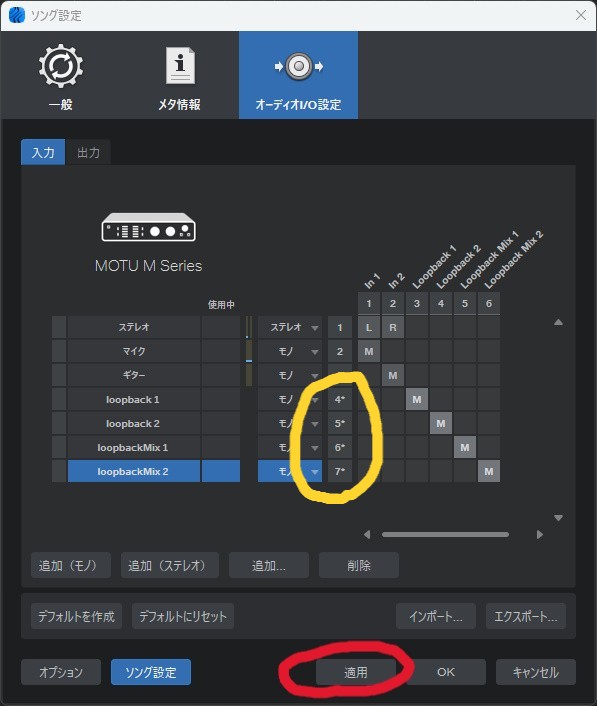Image resolution: width=597 pixels, height=706 pixels.
Task: Select the オーディオI/O設定 speaker icon
Action: click(298, 67)
